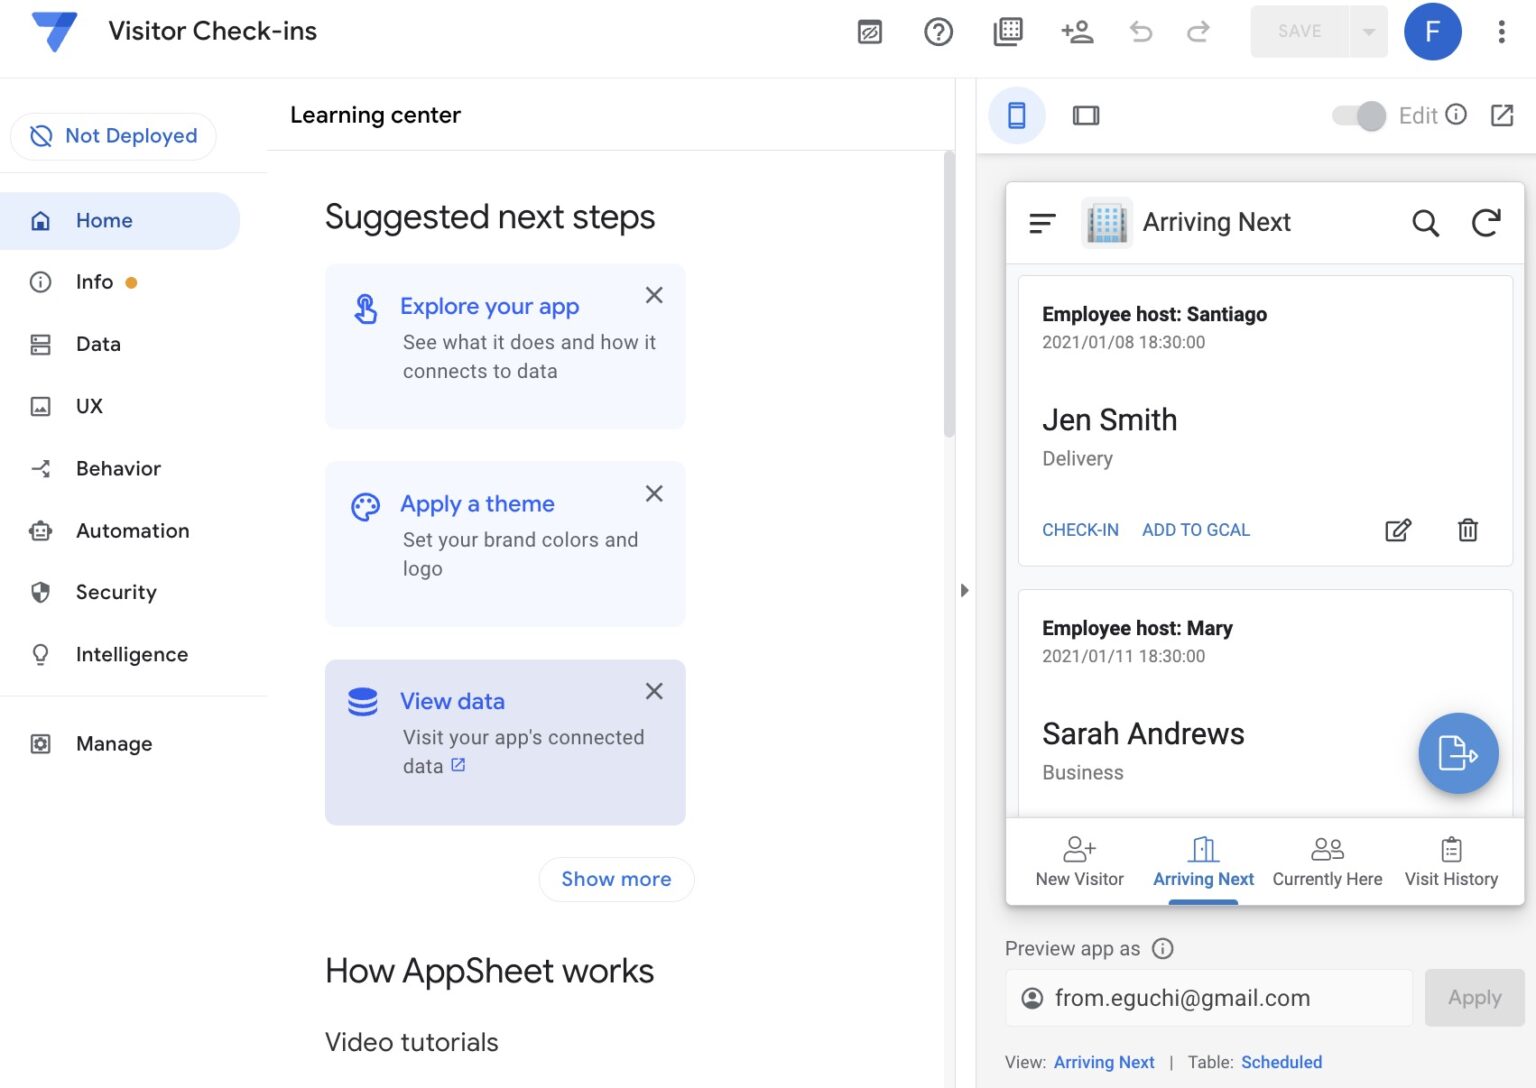Delete Jen Smith entry with trash icon

pos(1467,530)
